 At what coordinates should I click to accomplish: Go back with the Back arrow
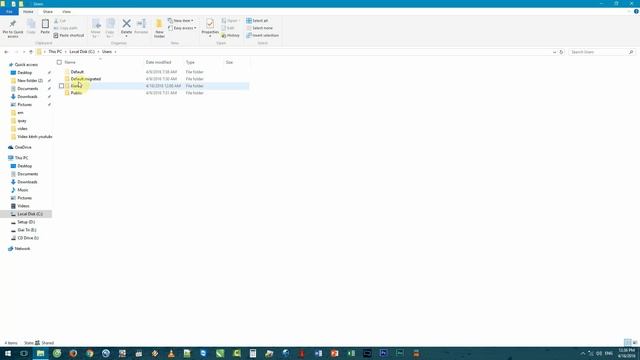pyautogui.click(x=6, y=52)
